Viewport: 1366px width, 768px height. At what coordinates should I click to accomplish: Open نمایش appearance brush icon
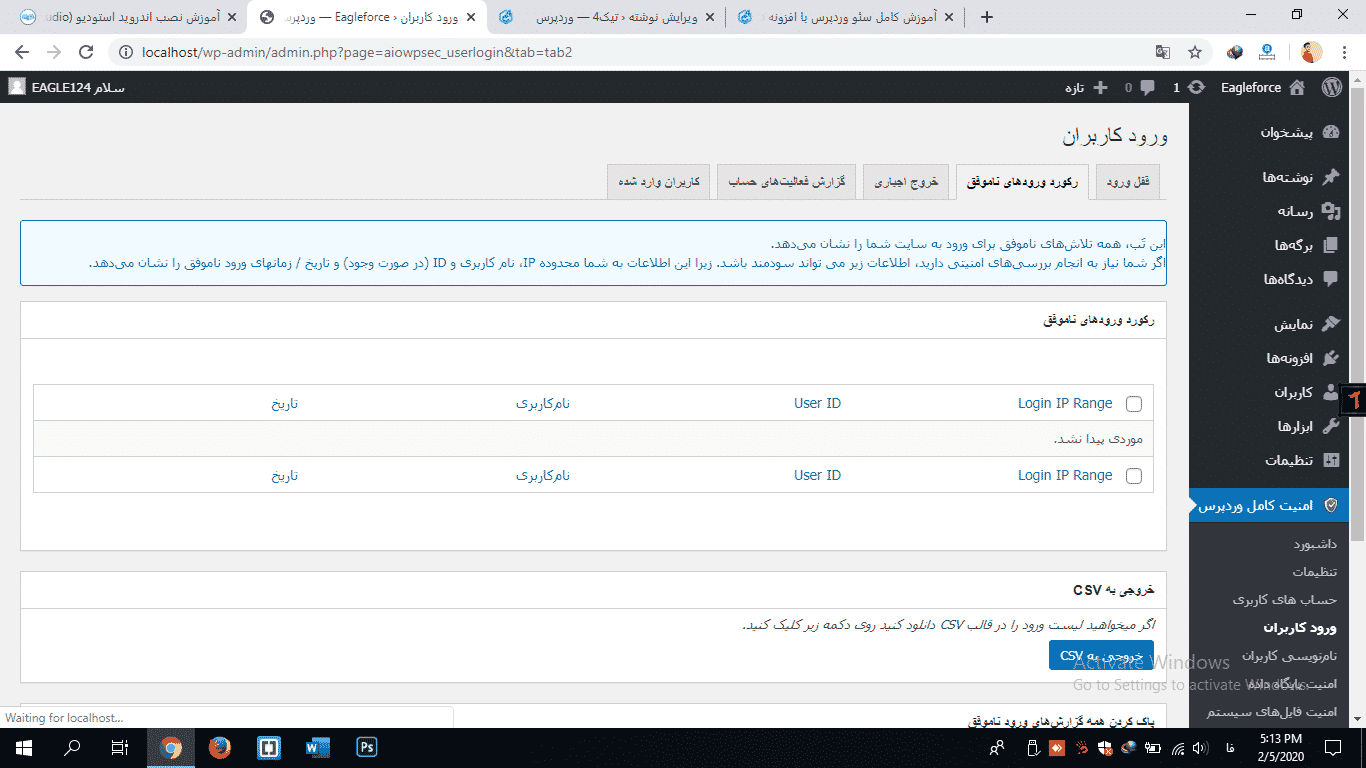1330,324
